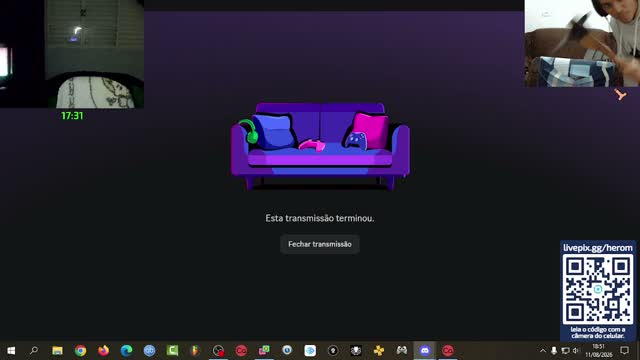This screenshot has width=640, height=360.
Task: Expand the hidden system tray icons
Action: tap(542, 351)
